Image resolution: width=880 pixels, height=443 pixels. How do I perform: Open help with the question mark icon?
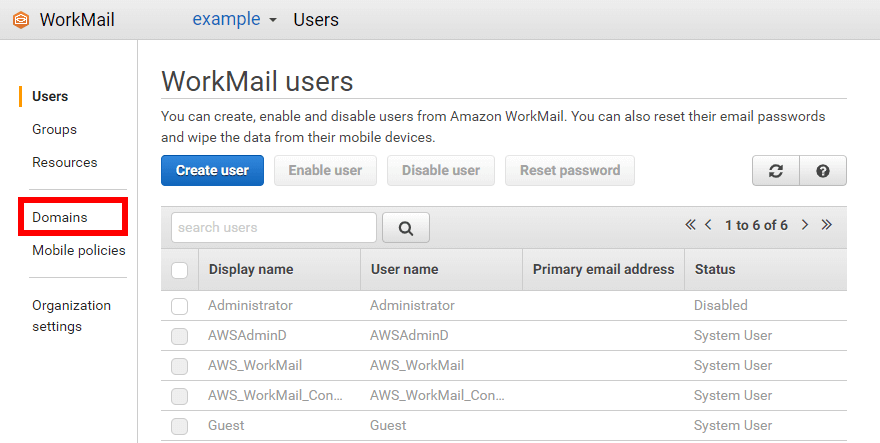pyautogui.click(x=823, y=171)
